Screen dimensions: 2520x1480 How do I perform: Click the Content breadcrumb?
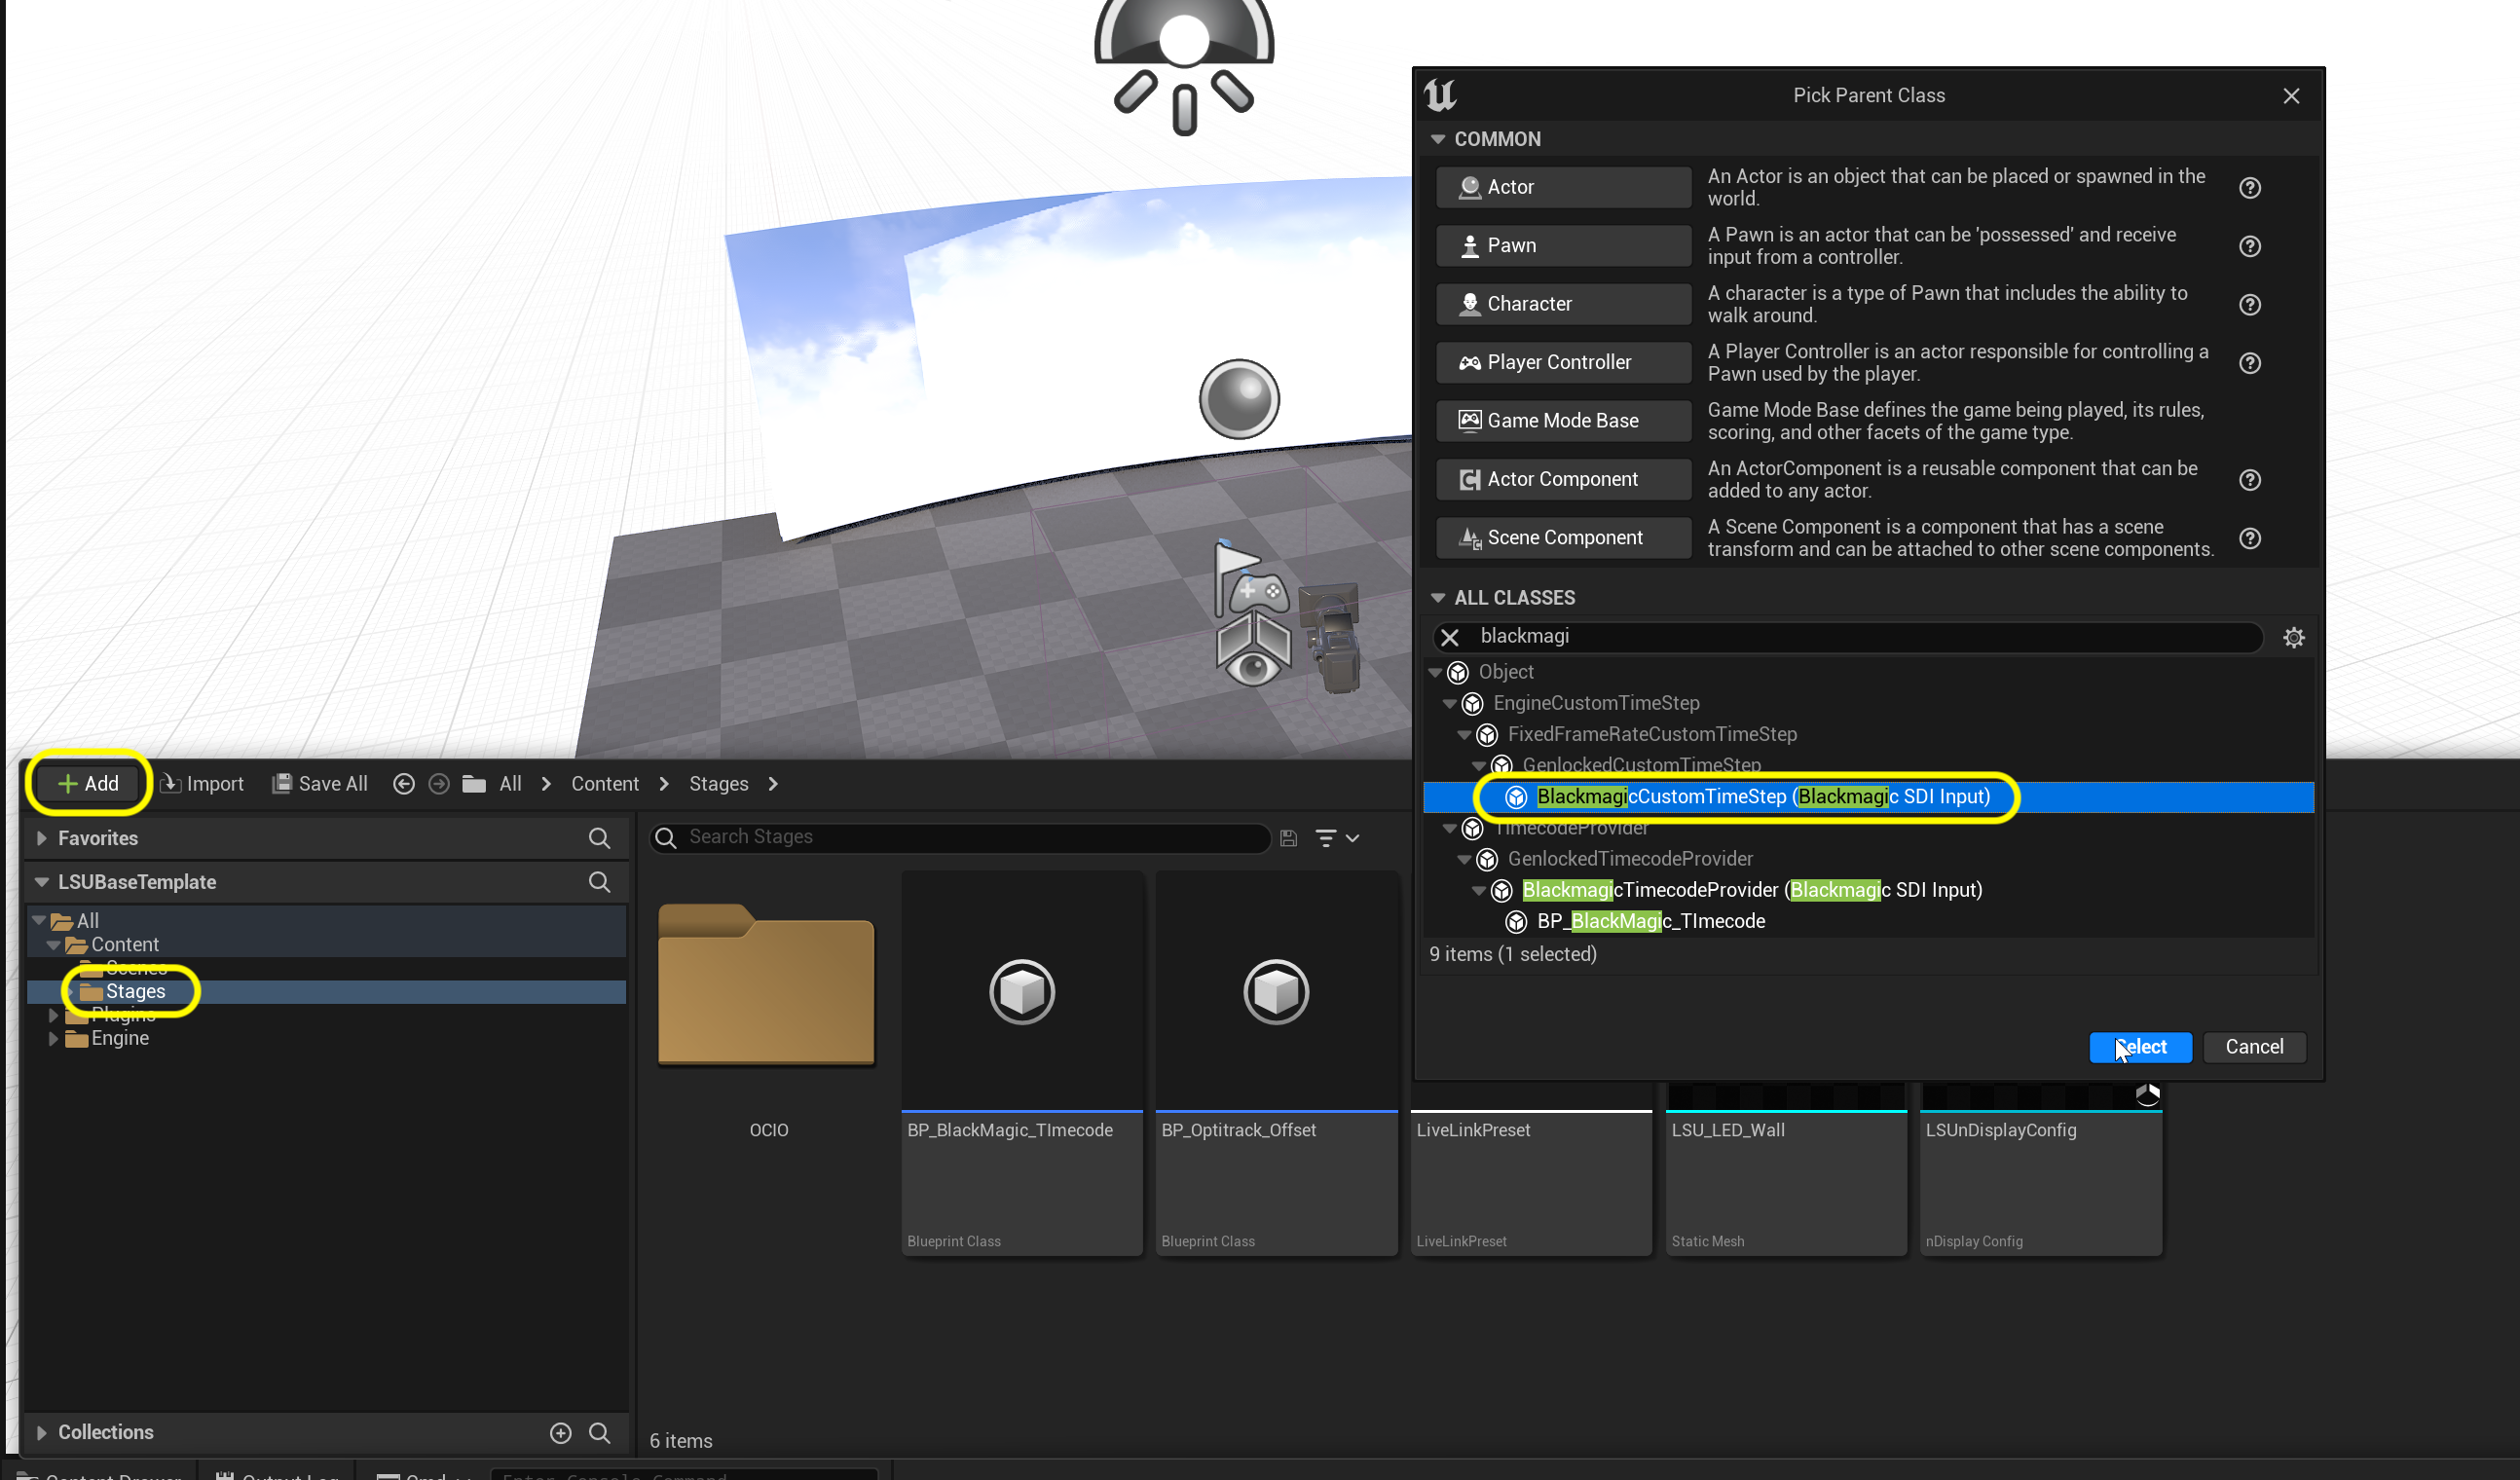(605, 784)
